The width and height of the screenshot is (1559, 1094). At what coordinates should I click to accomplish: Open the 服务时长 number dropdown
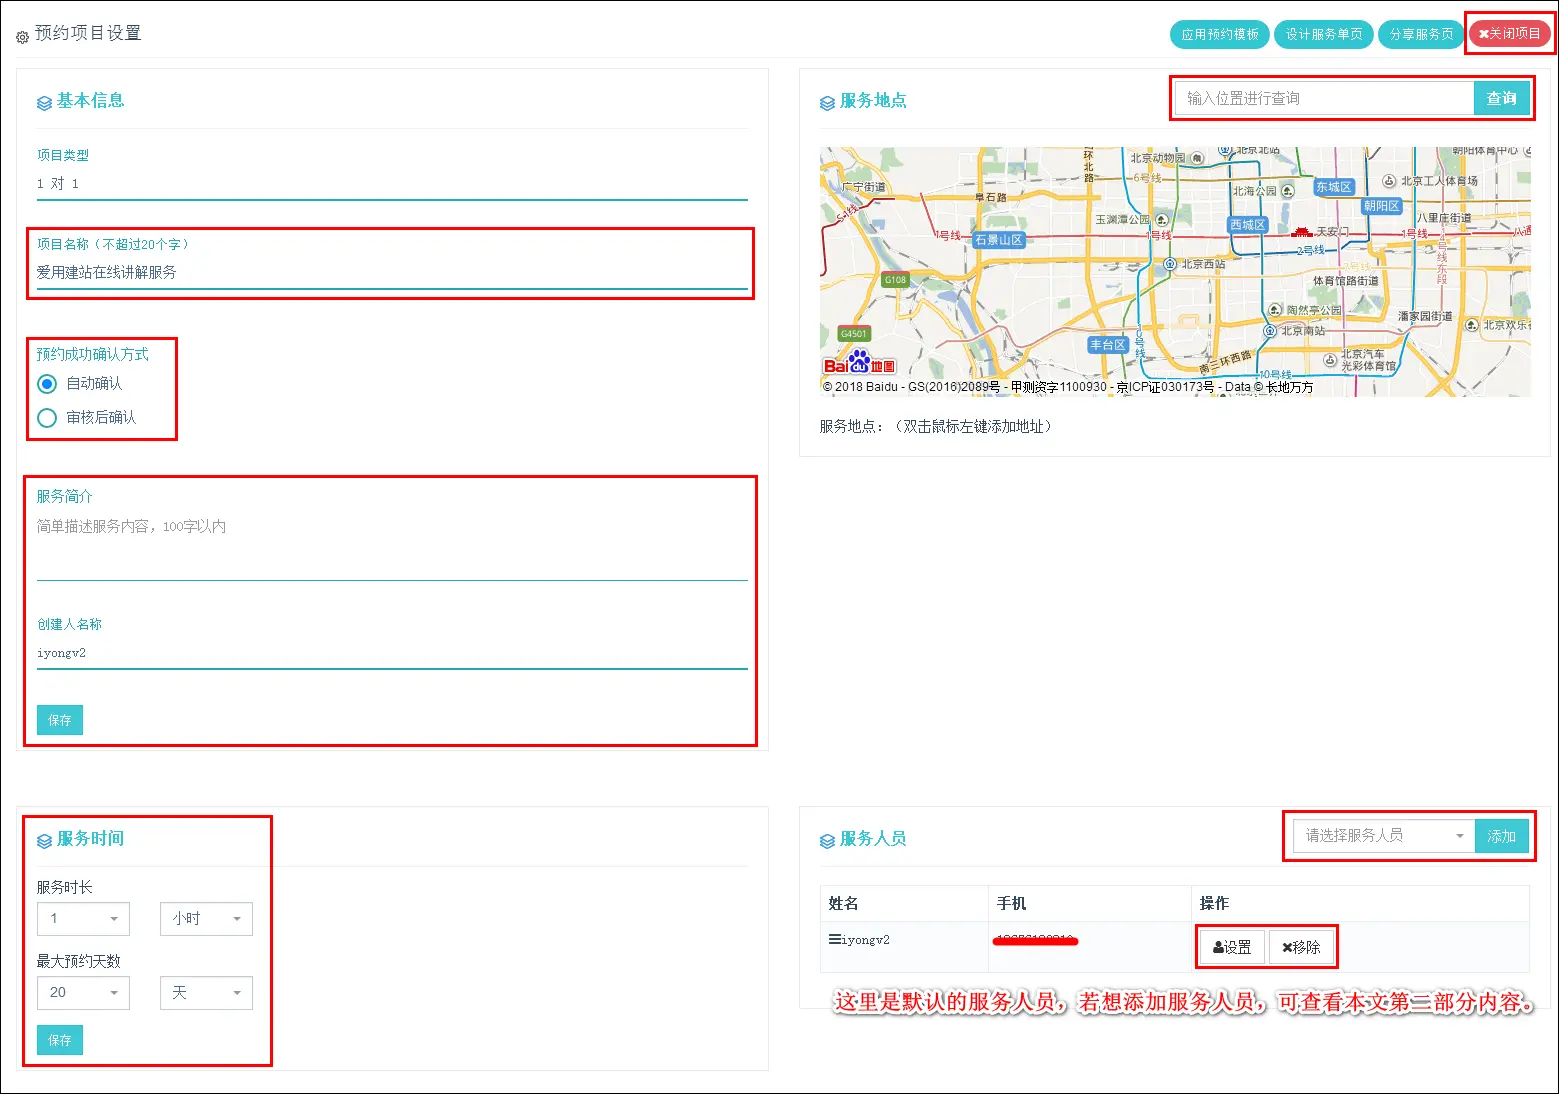(x=83, y=919)
